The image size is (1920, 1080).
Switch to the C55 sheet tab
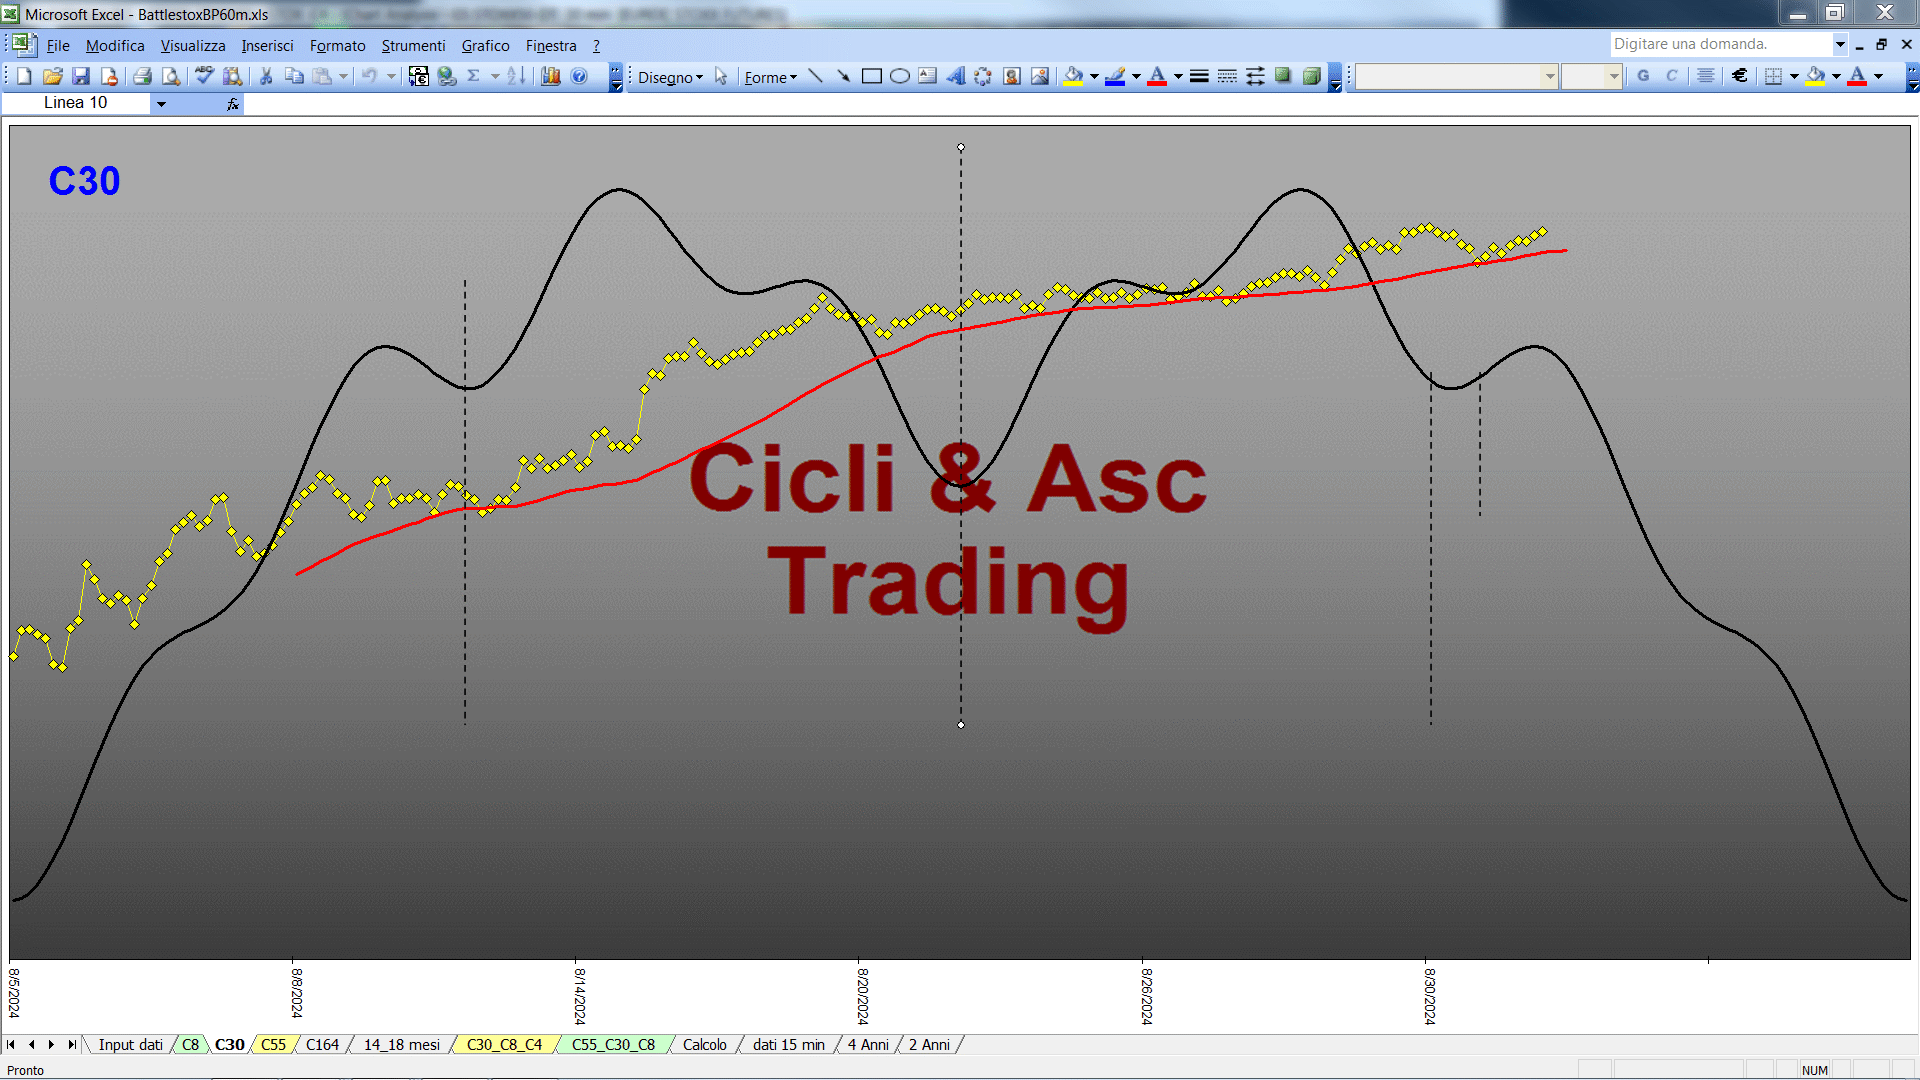point(273,1045)
